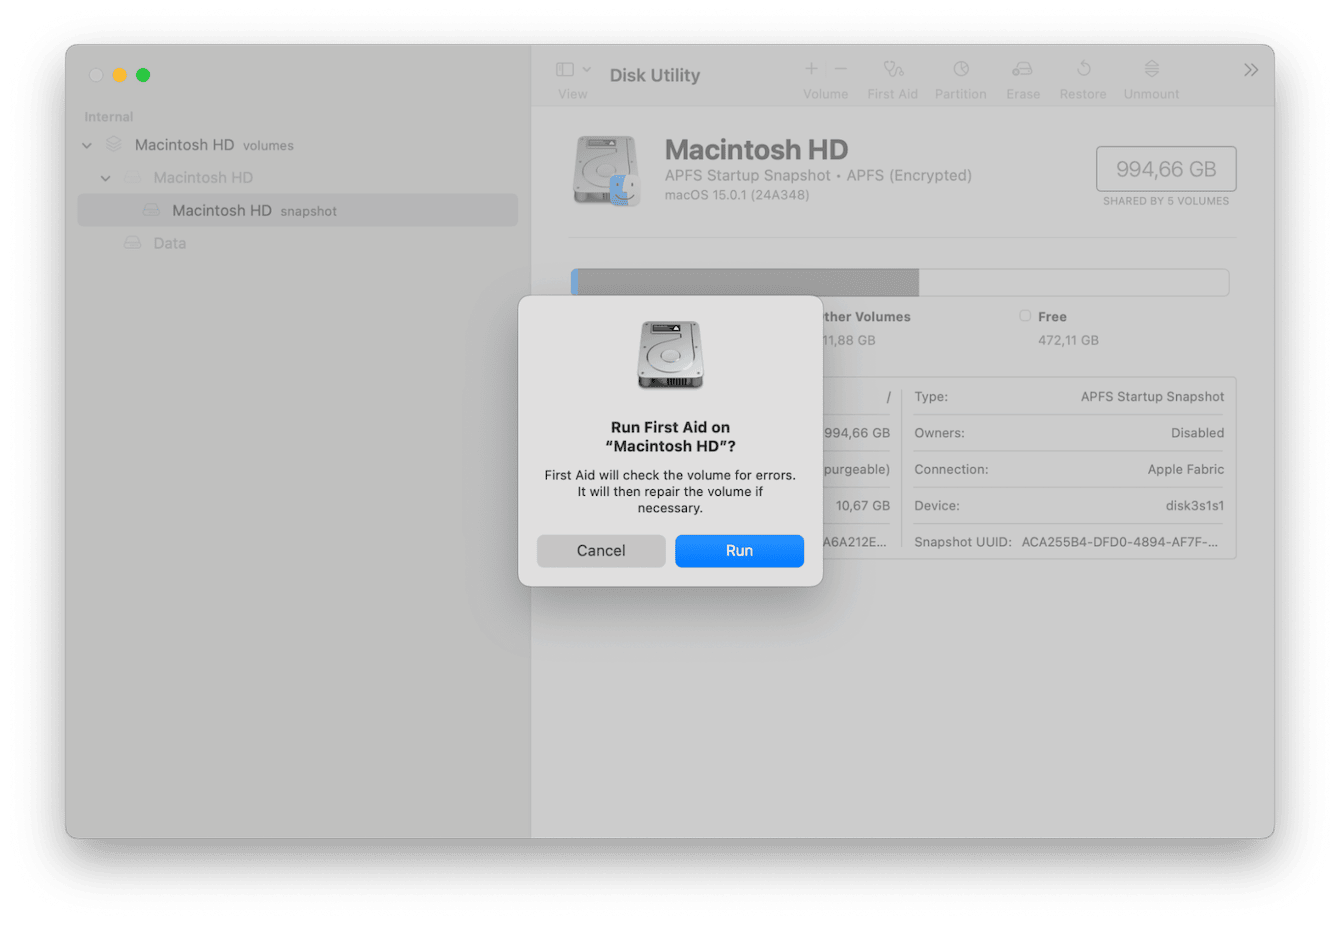Image resolution: width=1340 pixels, height=926 pixels.
Task: Click the Data volume disk icon
Action: (x=132, y=243)
